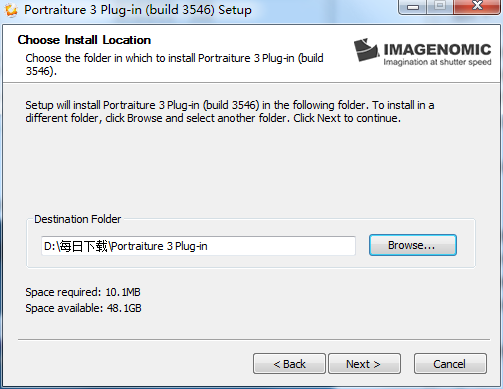Click the IMAGENOMIC wordmark text
Viewport: 503px width, 389px height.
[x=437, y=49]
